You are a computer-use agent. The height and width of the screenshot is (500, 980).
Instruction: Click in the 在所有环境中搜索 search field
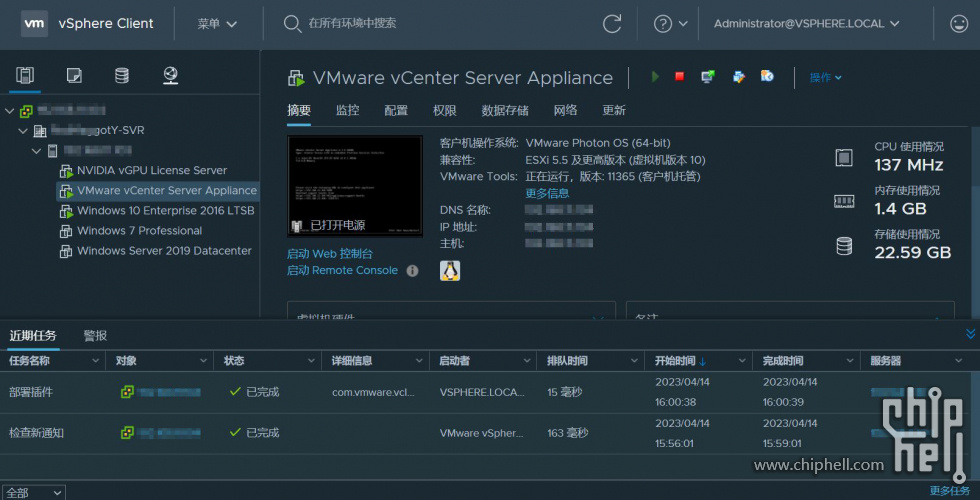pyautogui.click(x=352, y=24)
